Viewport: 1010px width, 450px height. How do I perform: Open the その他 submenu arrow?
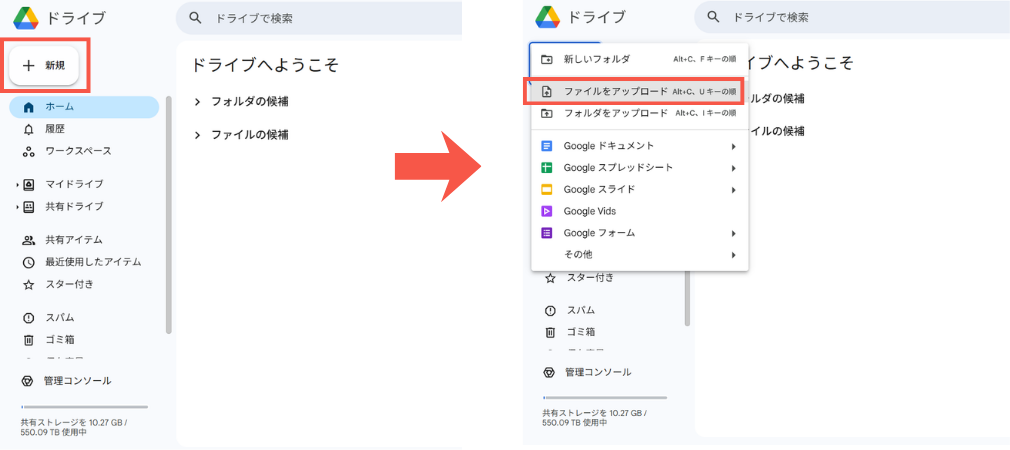point(734,256)
